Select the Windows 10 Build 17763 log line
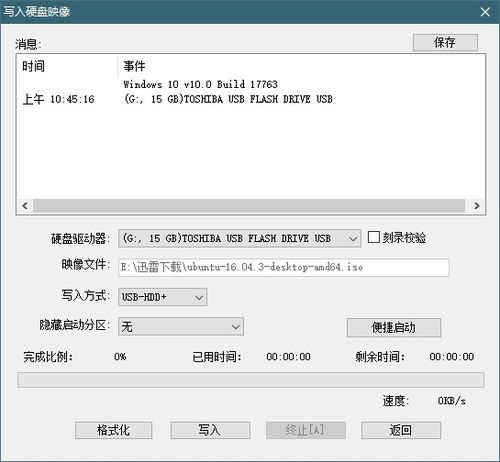 pos(200,84)
